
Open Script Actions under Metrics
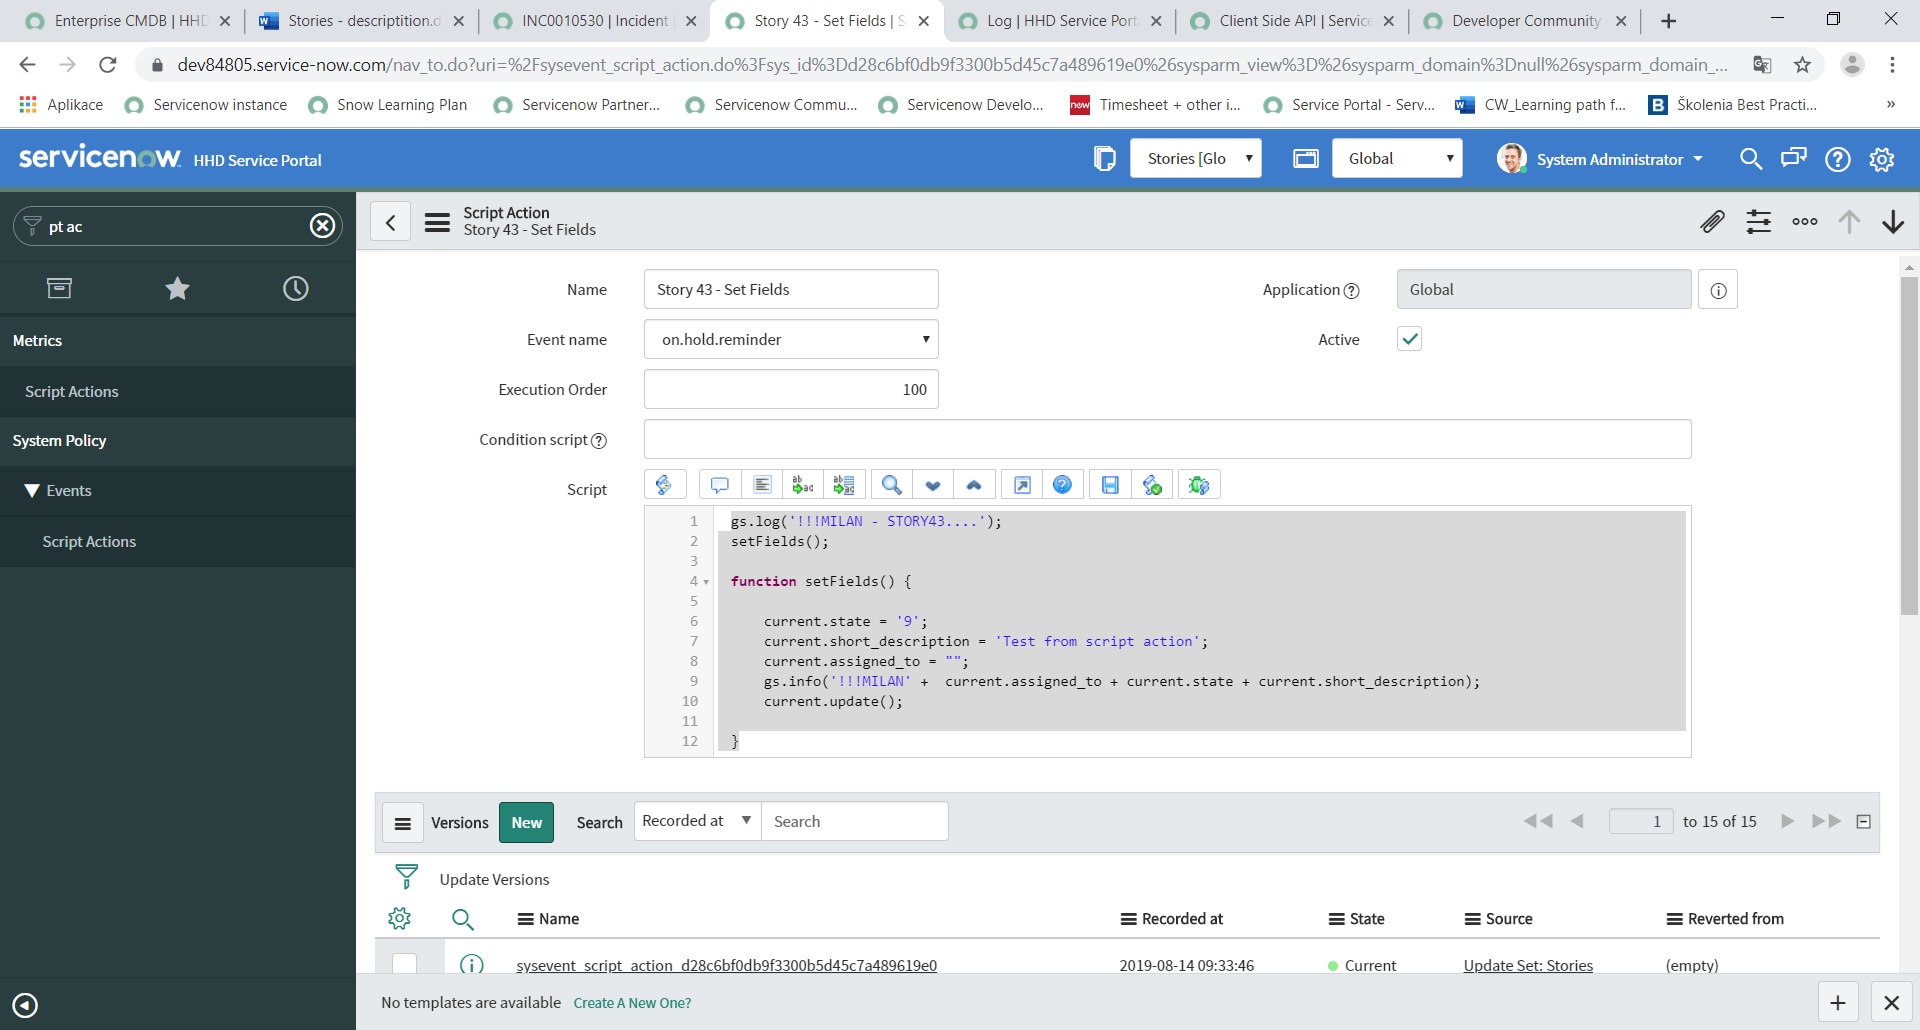click(x=72, y=391)
